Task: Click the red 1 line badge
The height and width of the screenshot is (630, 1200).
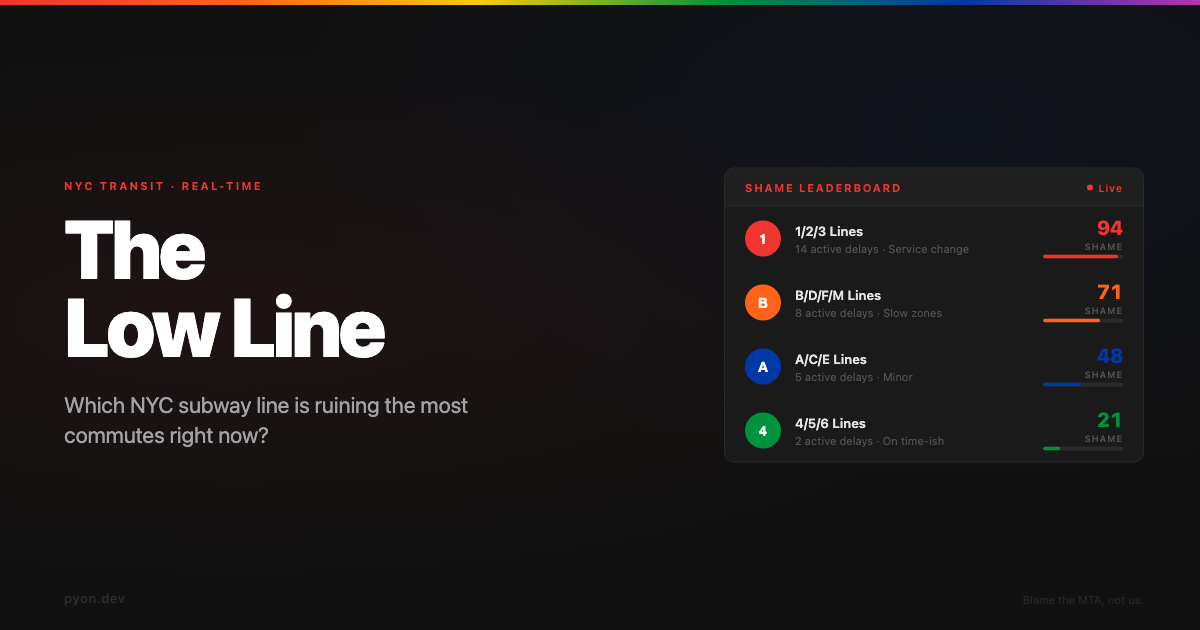Action: click(763, 239)
